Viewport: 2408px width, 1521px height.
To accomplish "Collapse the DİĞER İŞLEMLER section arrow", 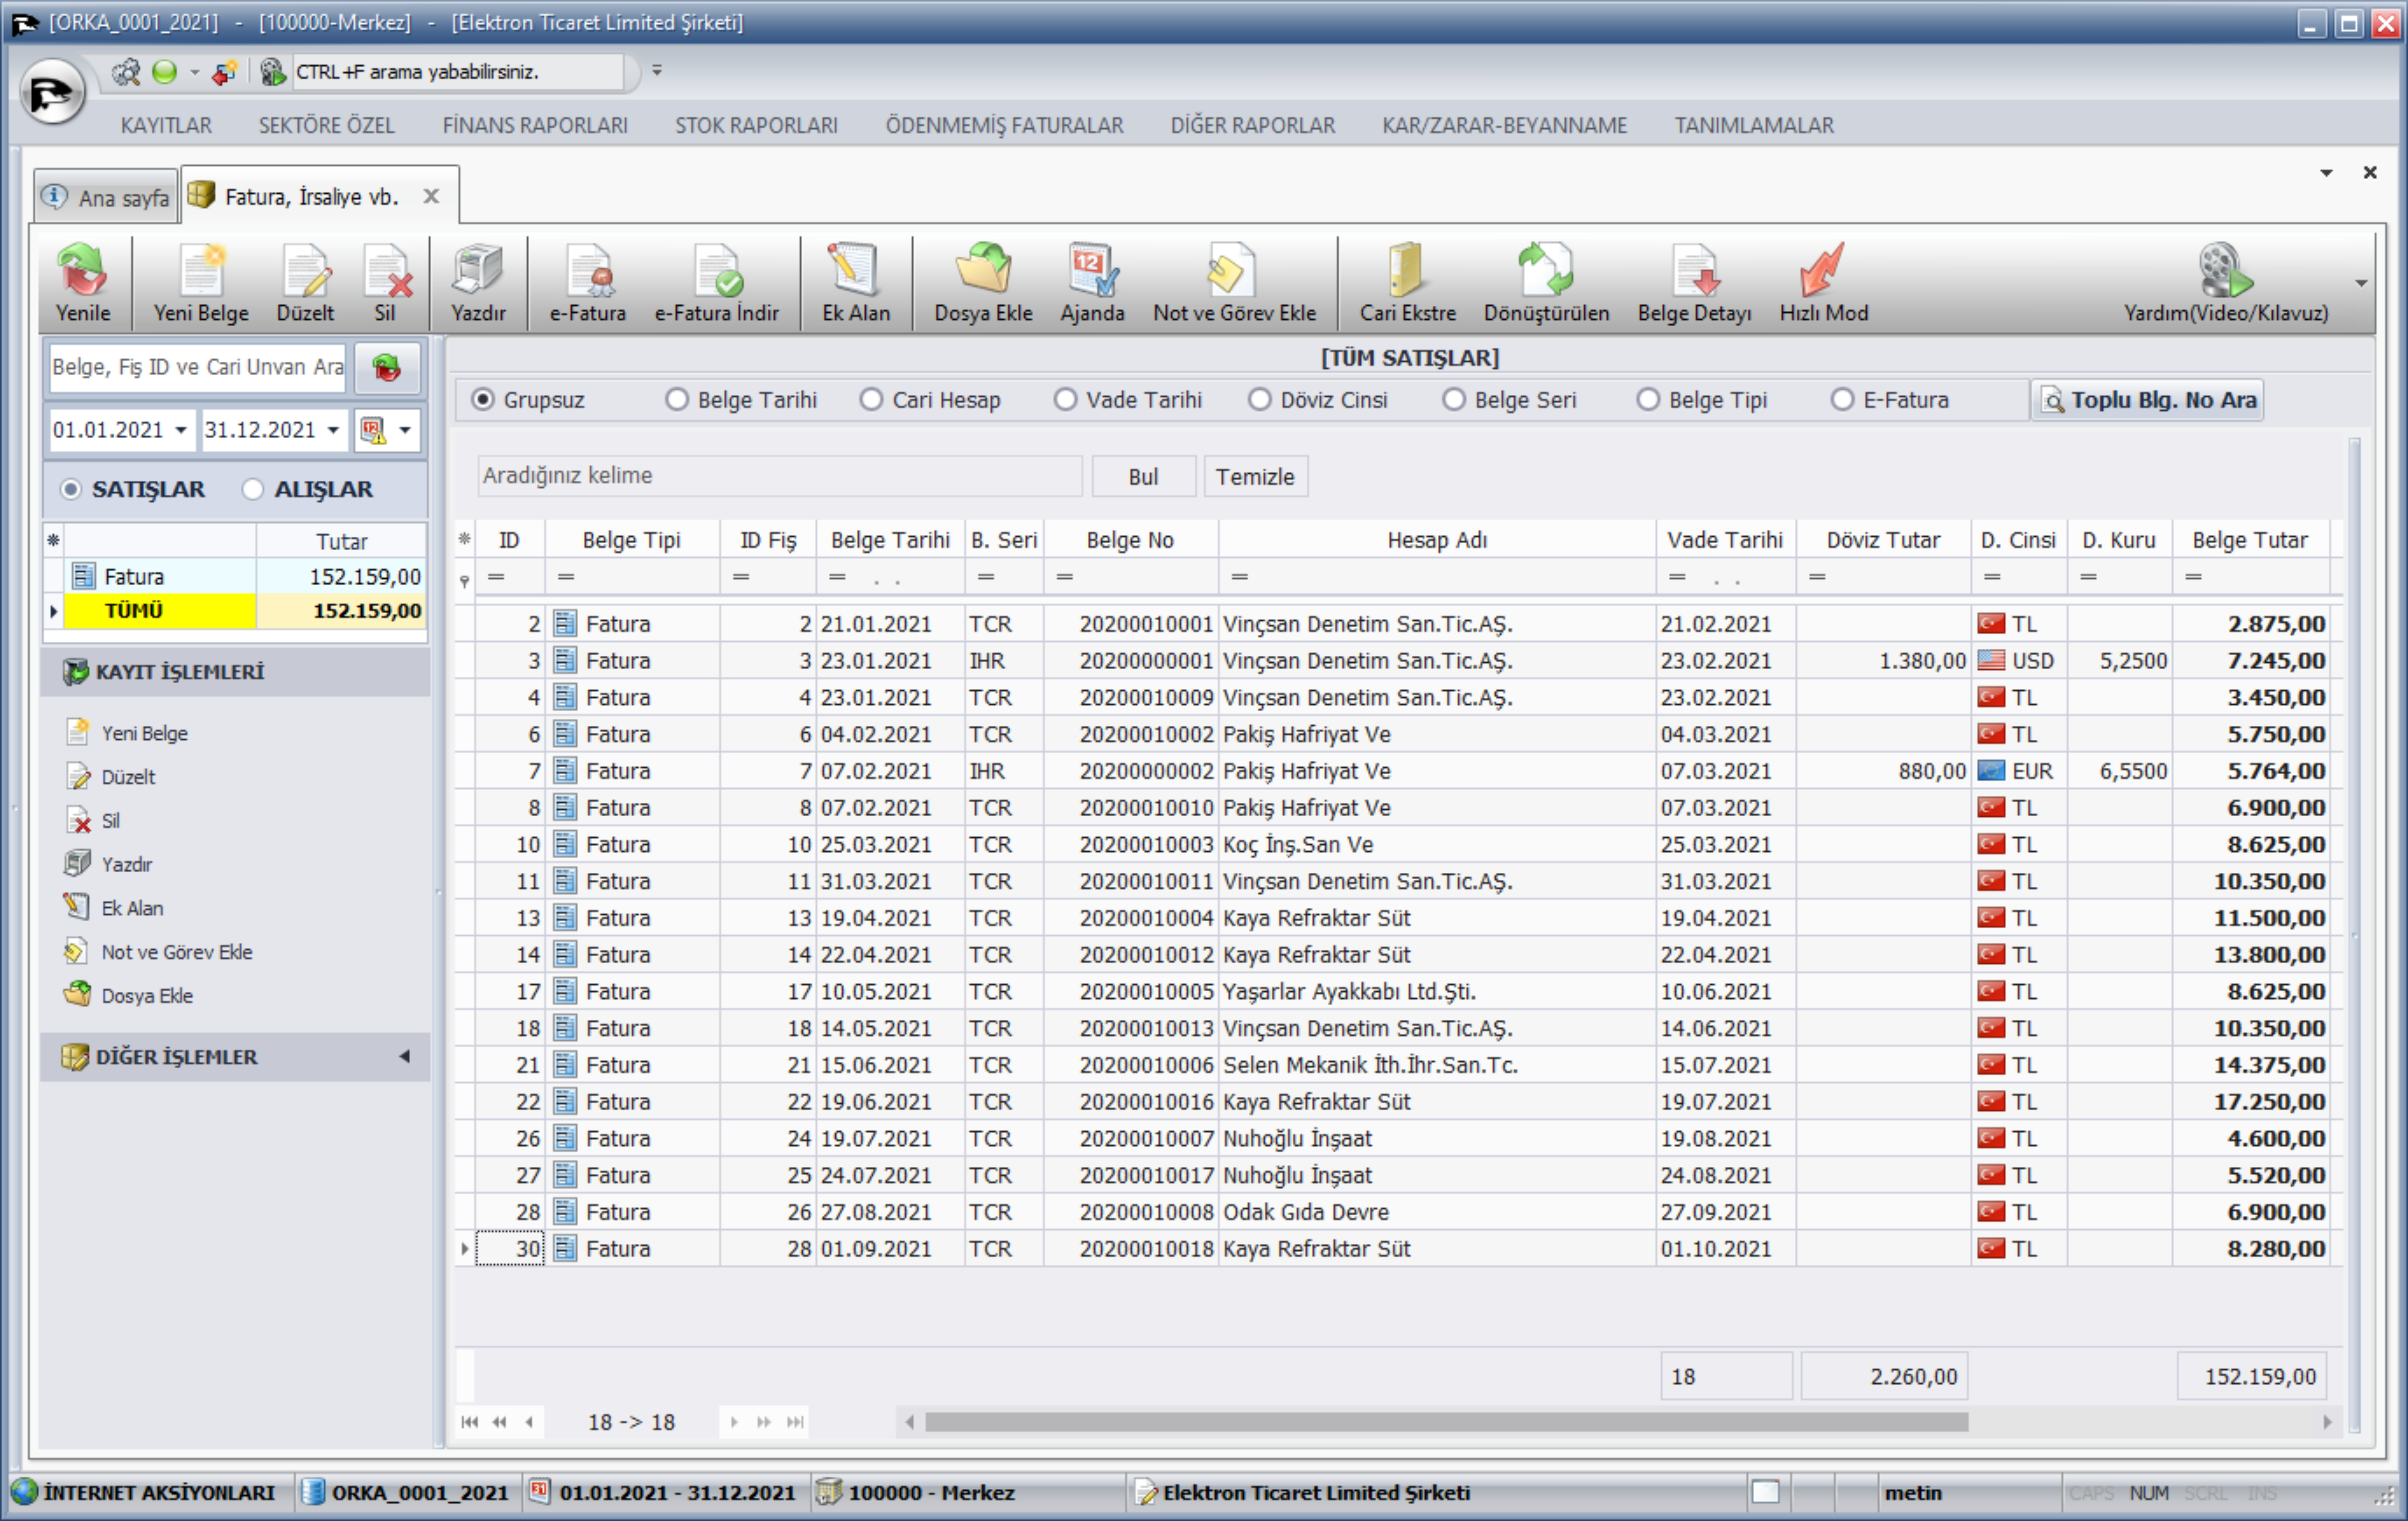I will tap(405, 1056).
